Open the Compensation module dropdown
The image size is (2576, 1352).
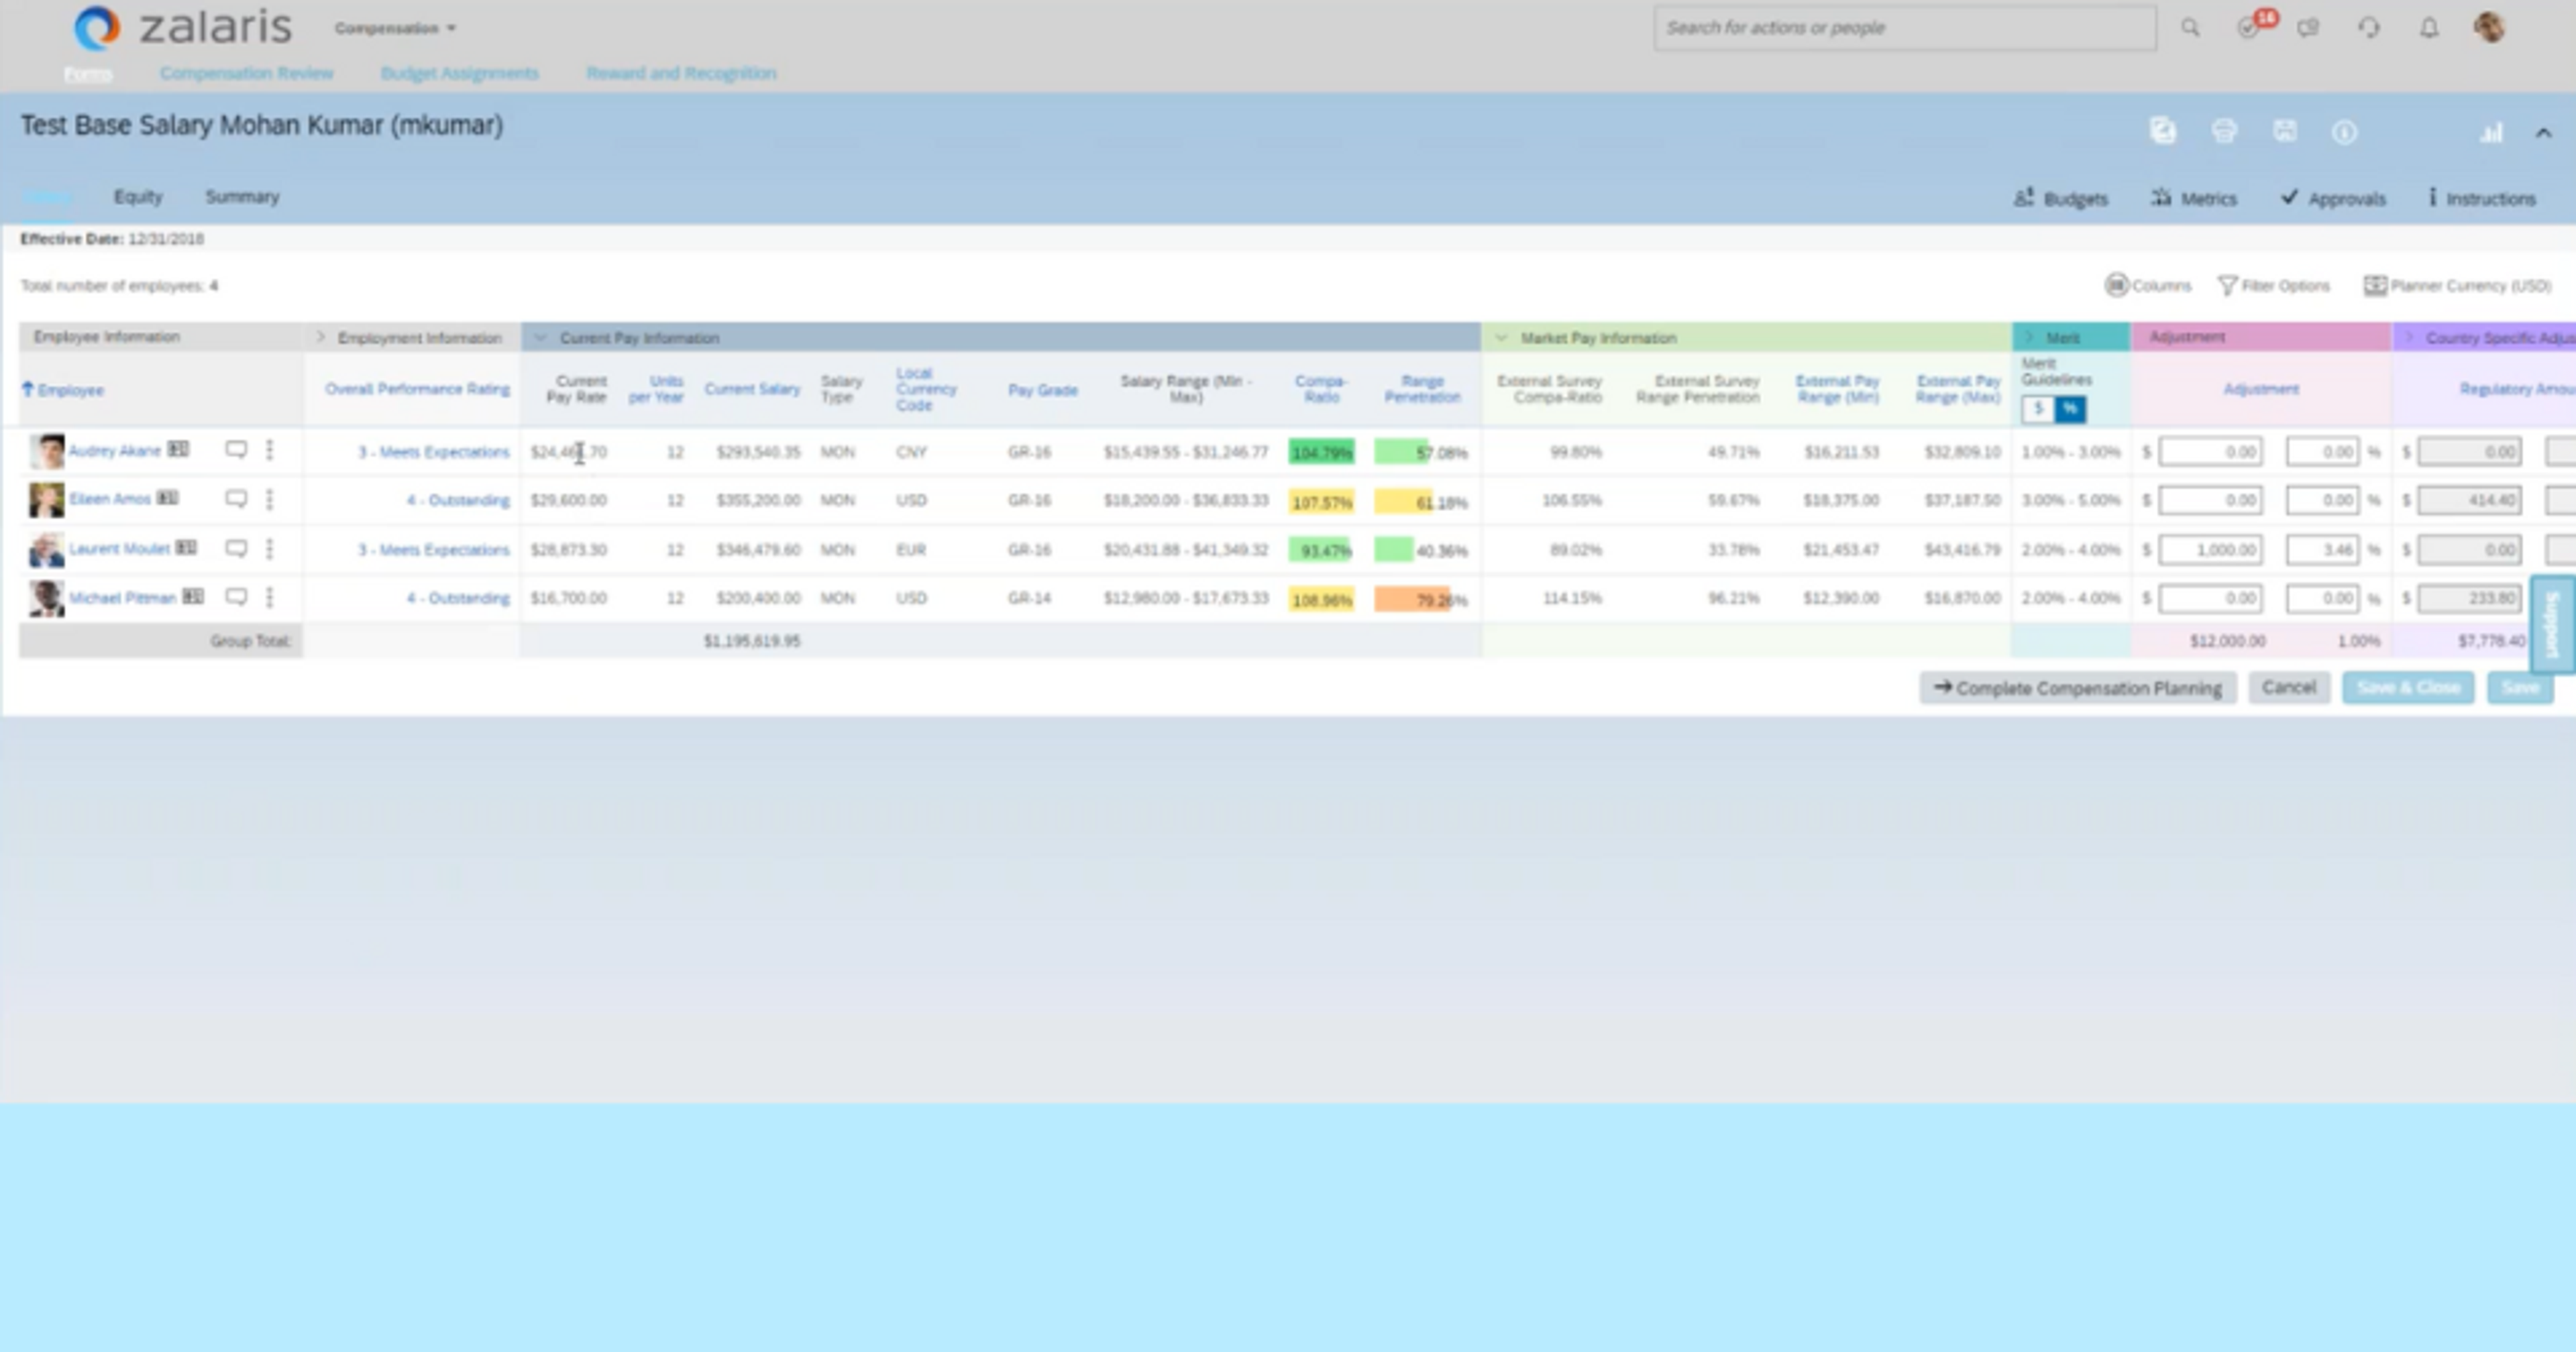[x=395, y=28]
